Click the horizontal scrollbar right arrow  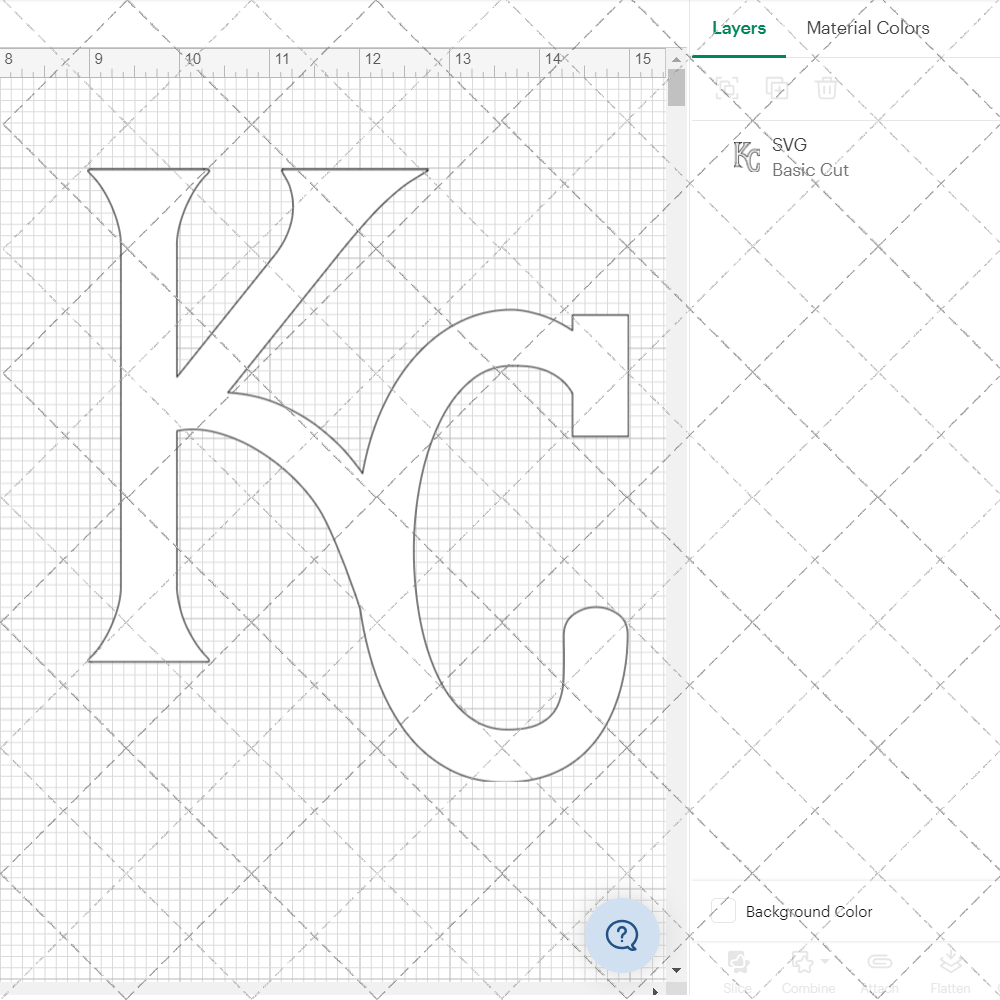[655, 991]
